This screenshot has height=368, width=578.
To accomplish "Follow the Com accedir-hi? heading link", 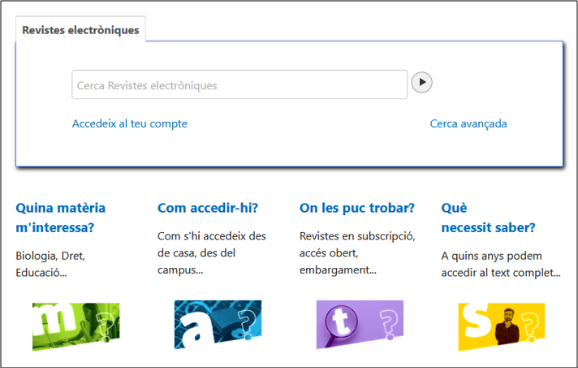I will [208, 208].
